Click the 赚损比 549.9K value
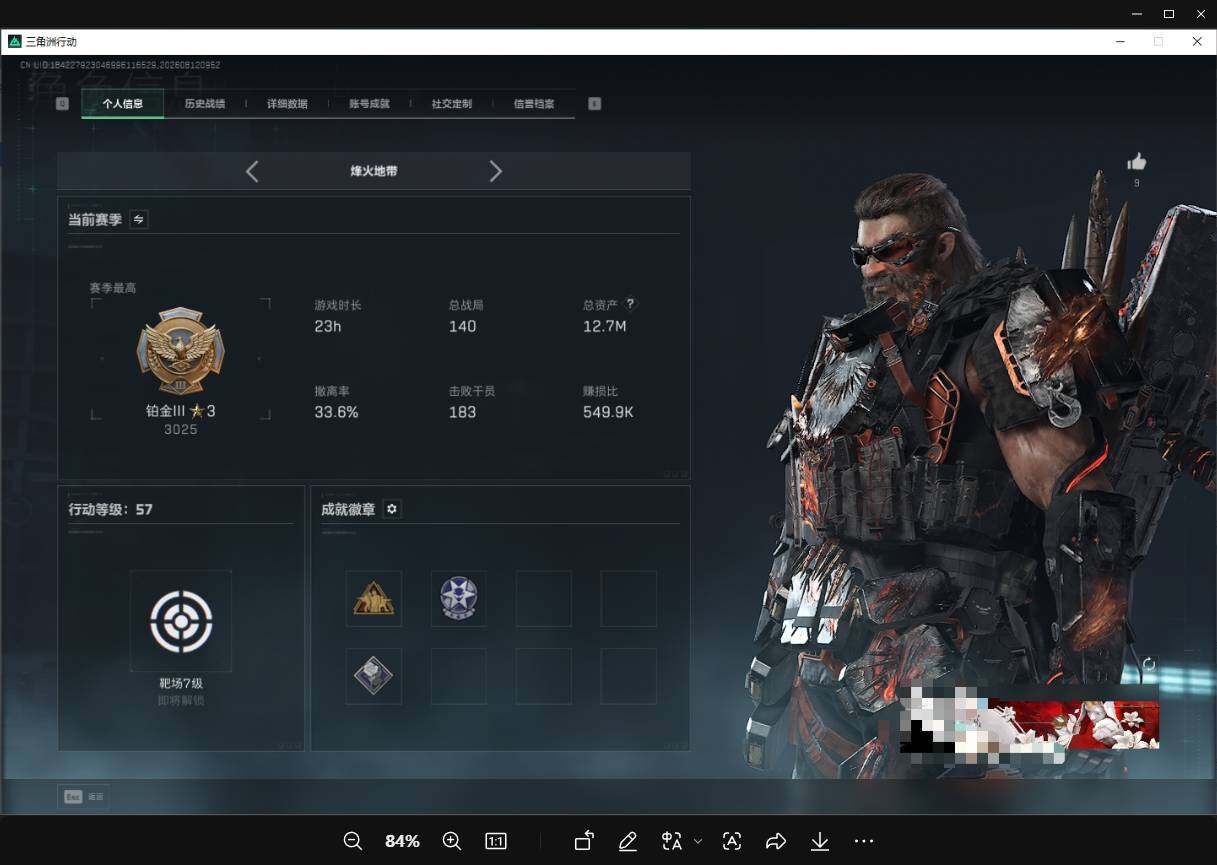 tap(608, 412)
